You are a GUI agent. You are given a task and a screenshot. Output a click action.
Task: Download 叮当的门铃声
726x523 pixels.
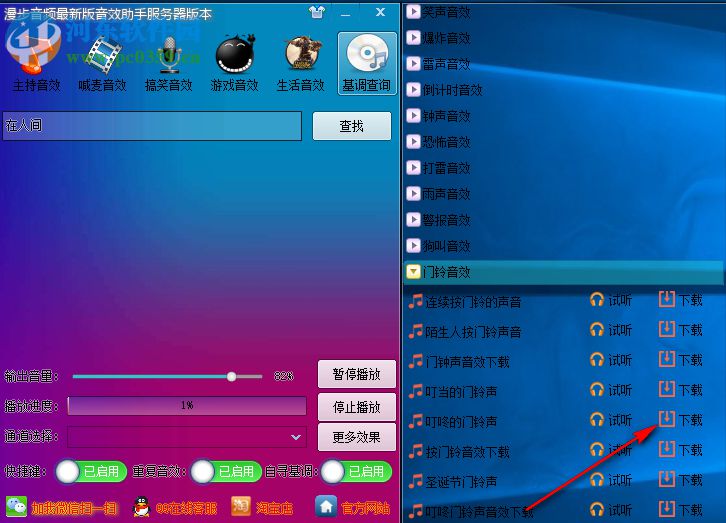click(x=681, y=390)
